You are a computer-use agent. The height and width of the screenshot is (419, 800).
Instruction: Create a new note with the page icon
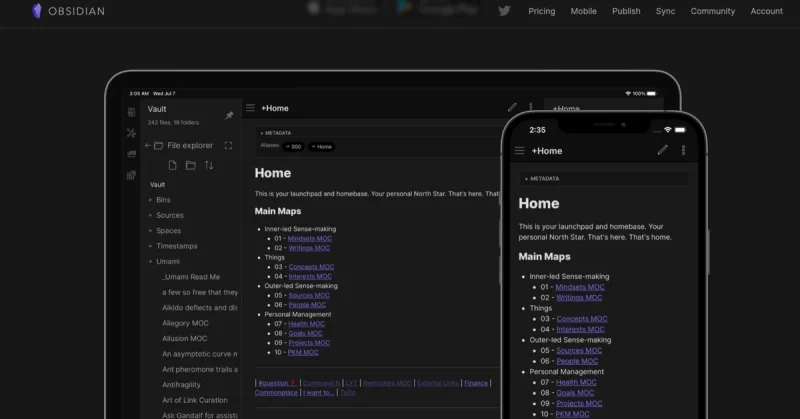[x=172, y=165]
